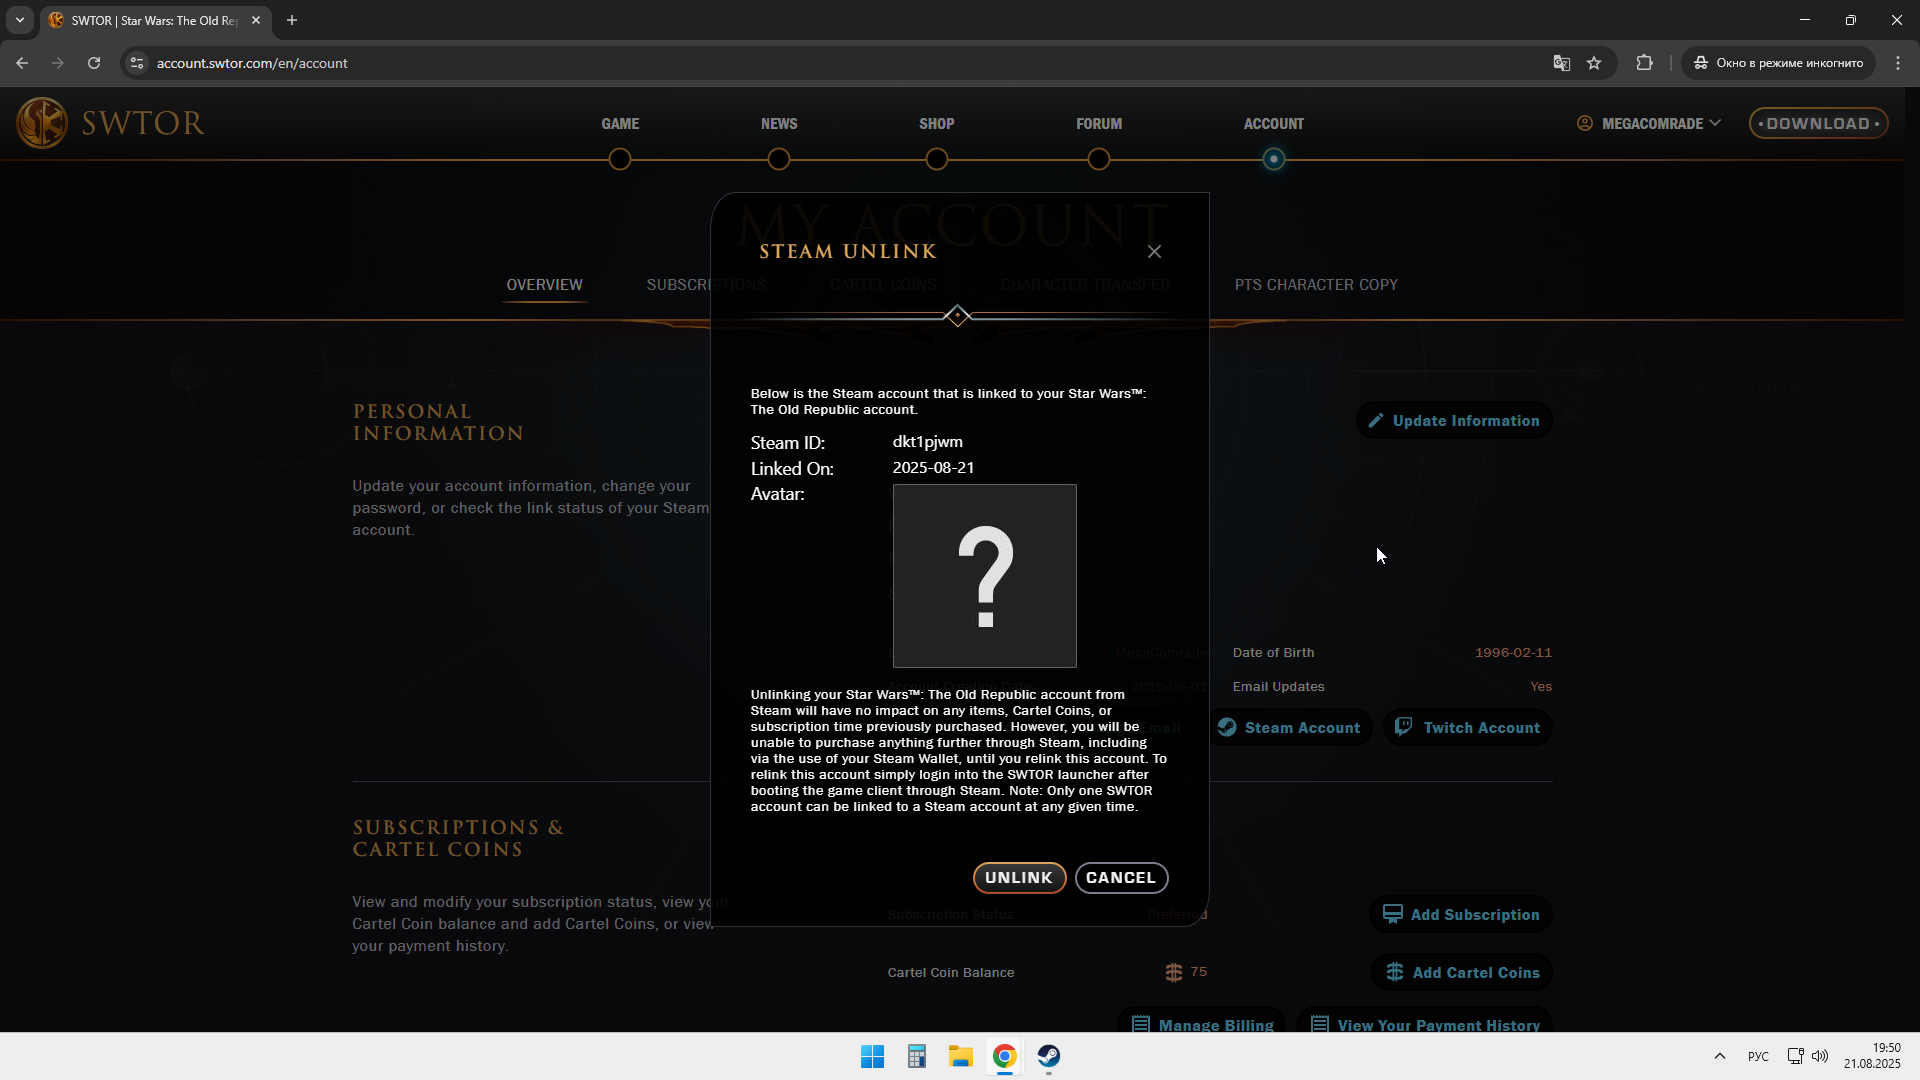The image size is (1920, 1080).
Task: Click the Twitch Account button
Action: [x=1468, y=728]
